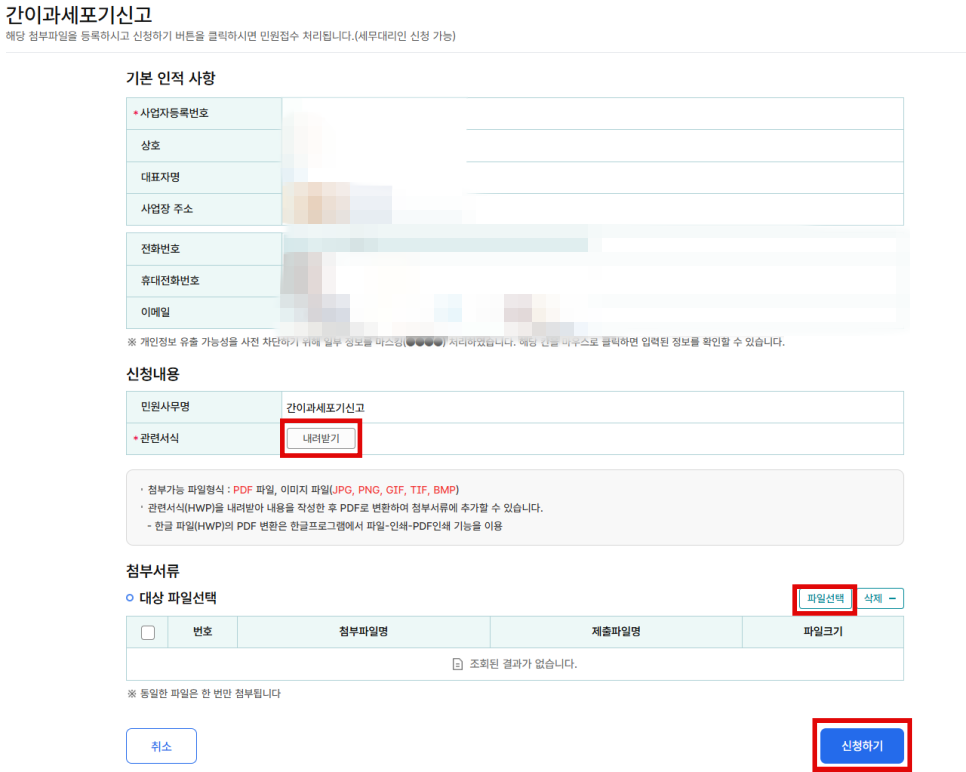
Task: Click the 상호 value field
Action: coord(592,145)
